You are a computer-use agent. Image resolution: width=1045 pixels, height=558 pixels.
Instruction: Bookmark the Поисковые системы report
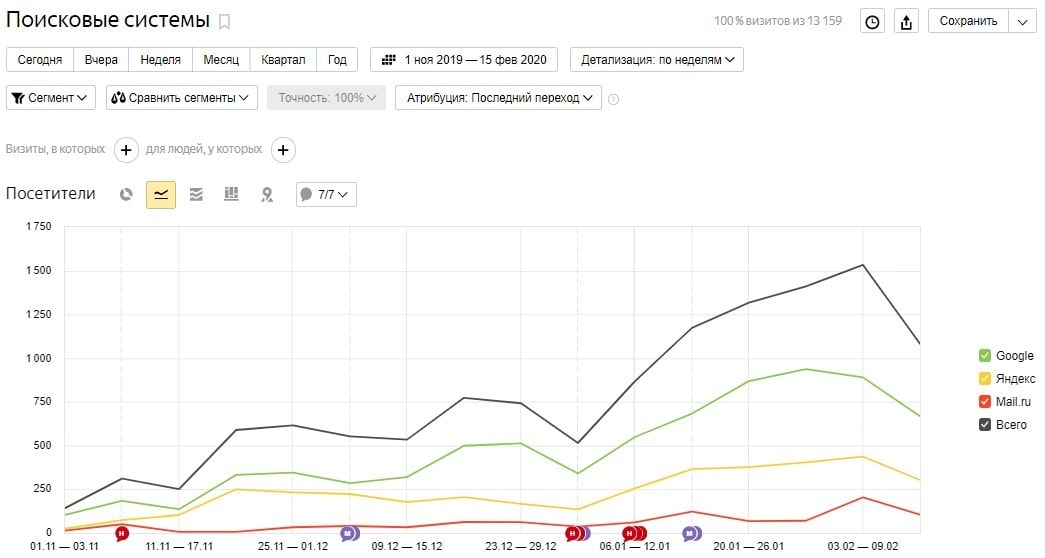click(x=225, y=22)
